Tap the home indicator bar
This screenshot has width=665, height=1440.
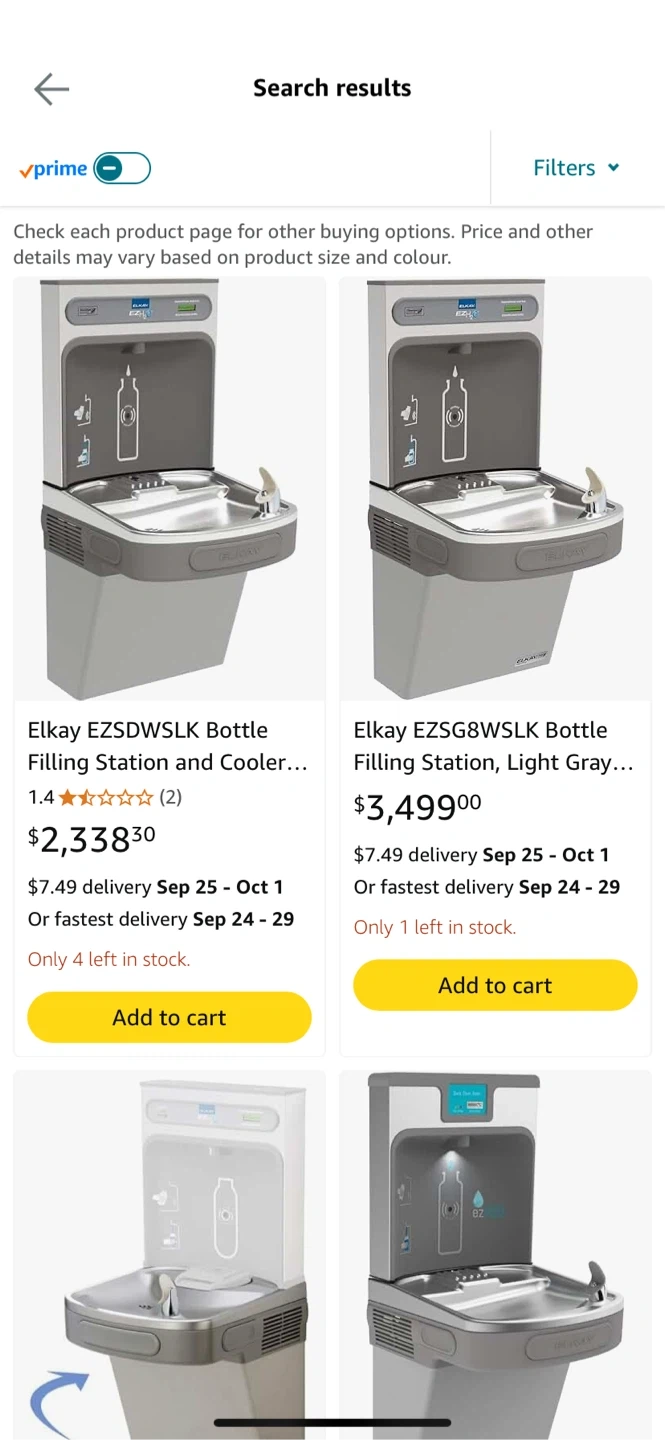point(332,1423)
